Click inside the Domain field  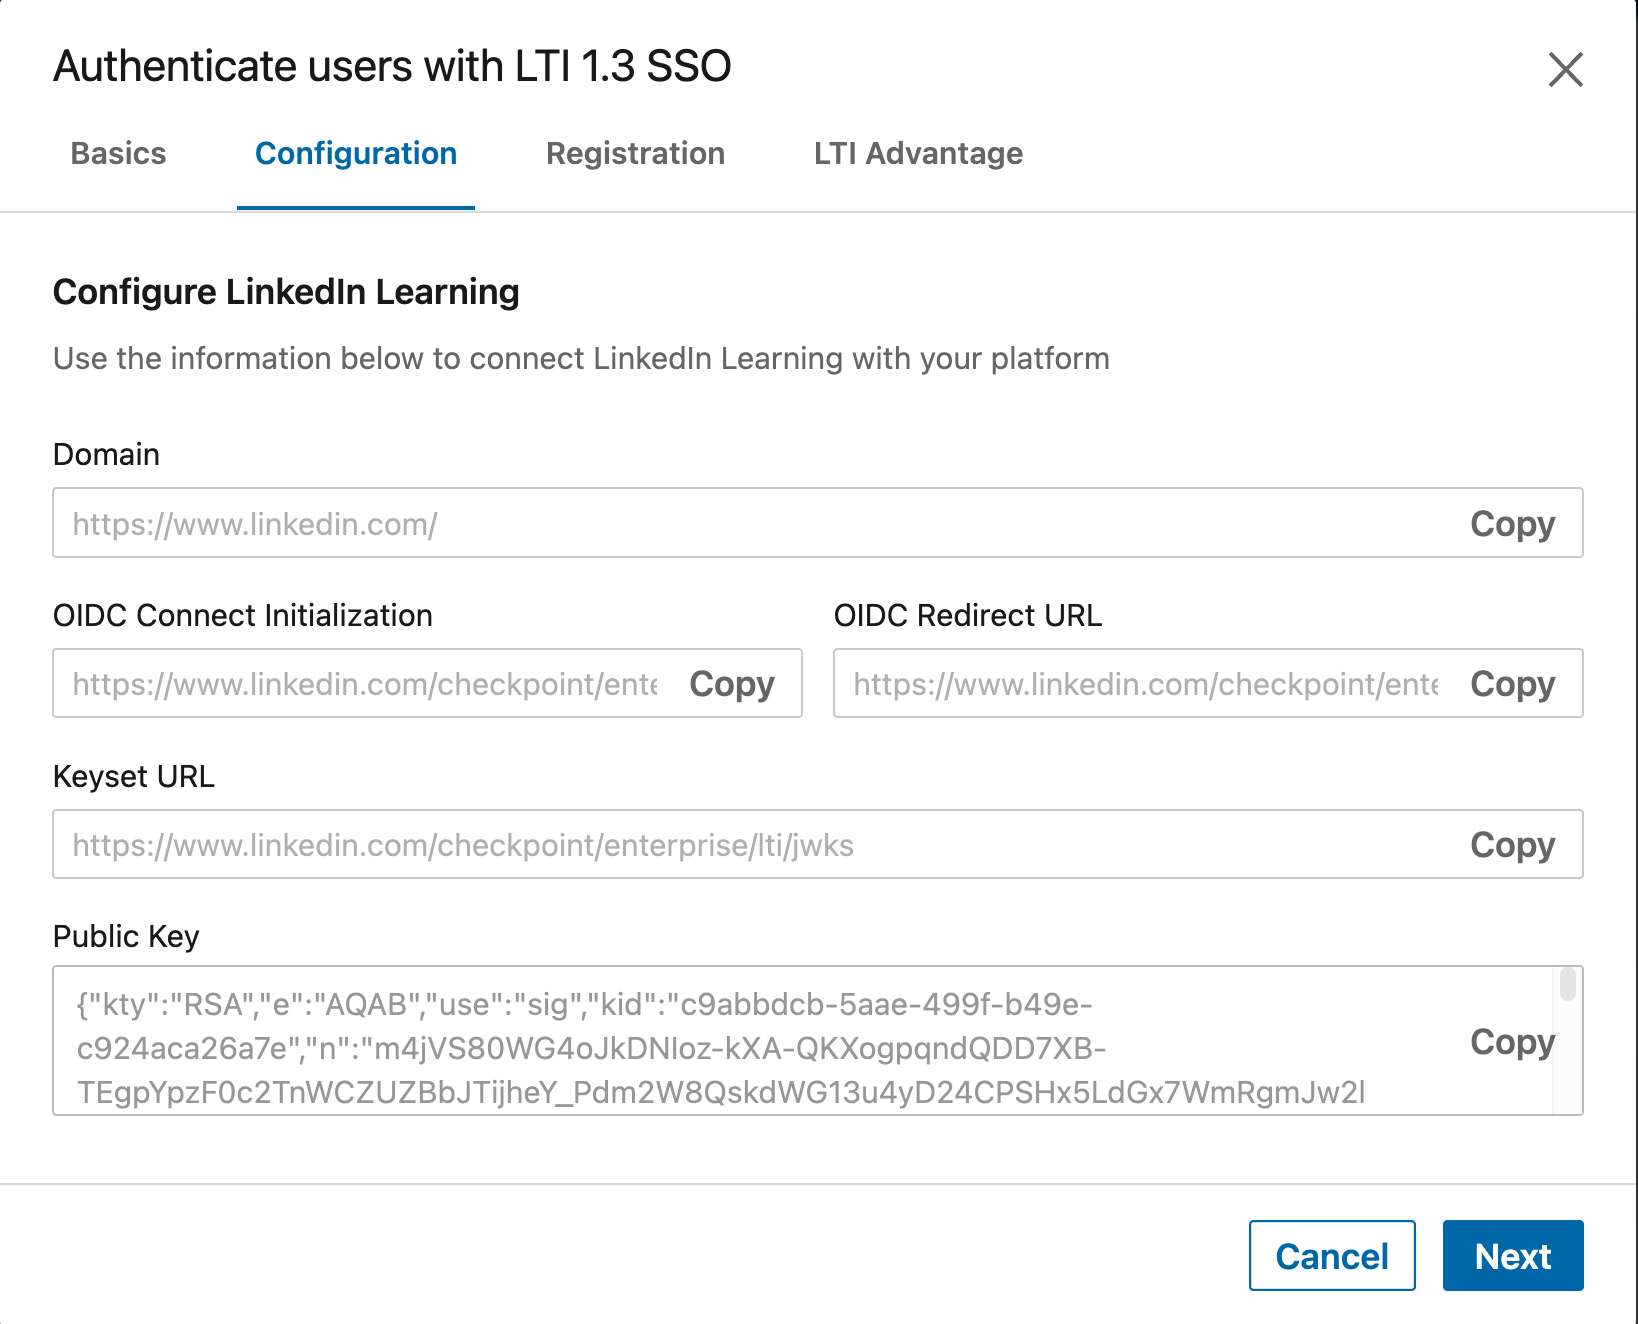(700, 523)
